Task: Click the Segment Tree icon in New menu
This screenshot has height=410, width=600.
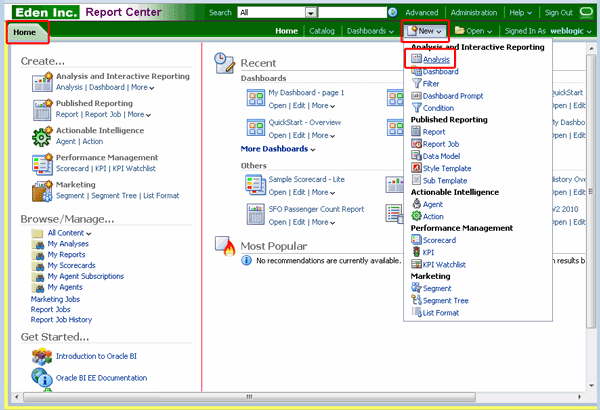Action: tap(416, 300)
